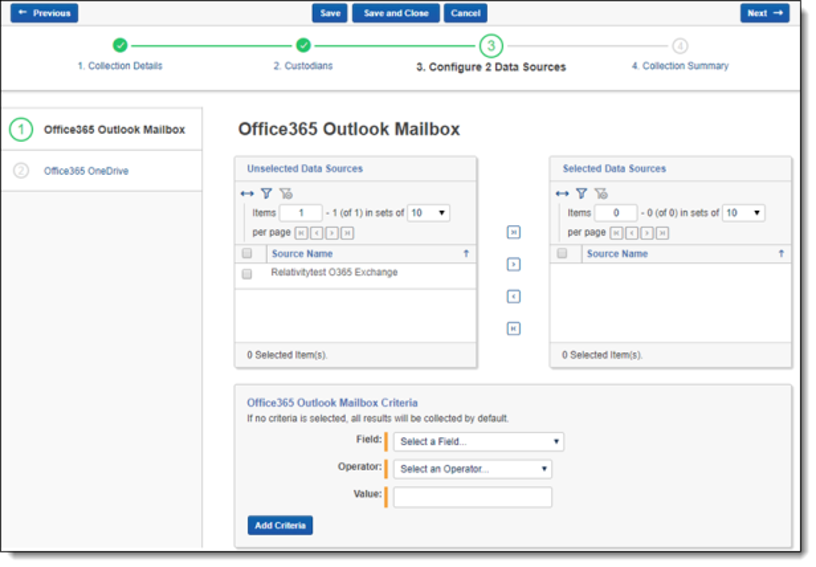Image resolution: width=816 pixels, height=567 pixels.
Task: Click the Next button
Action: [x=765, y=13]
